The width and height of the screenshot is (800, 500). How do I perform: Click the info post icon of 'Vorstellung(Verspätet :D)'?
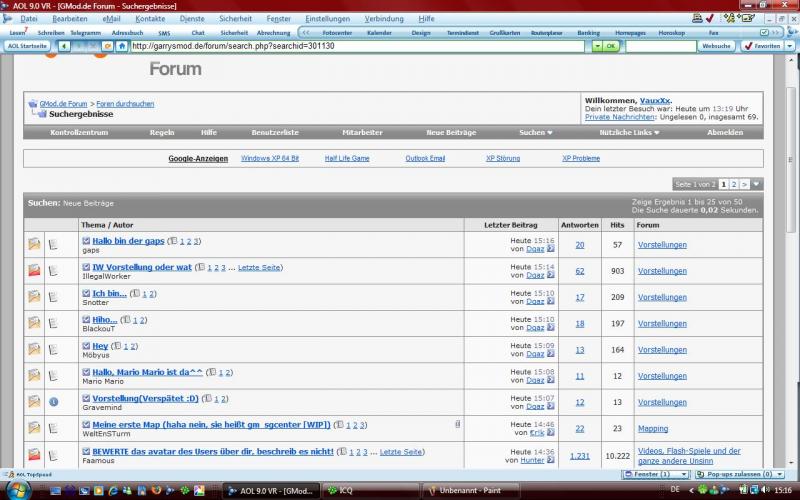coord(53,401)
